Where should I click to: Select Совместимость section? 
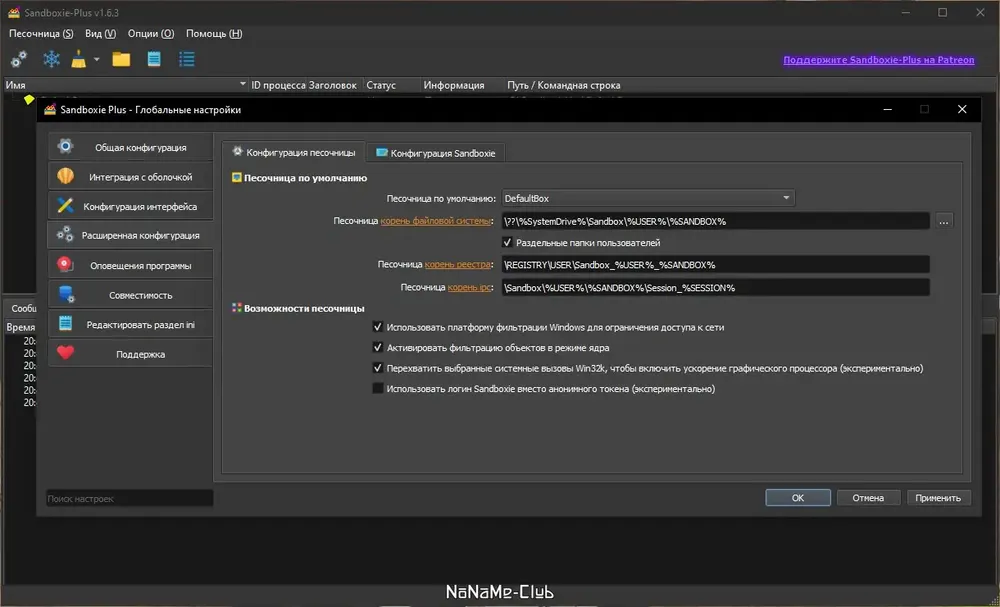pos(130,295)
